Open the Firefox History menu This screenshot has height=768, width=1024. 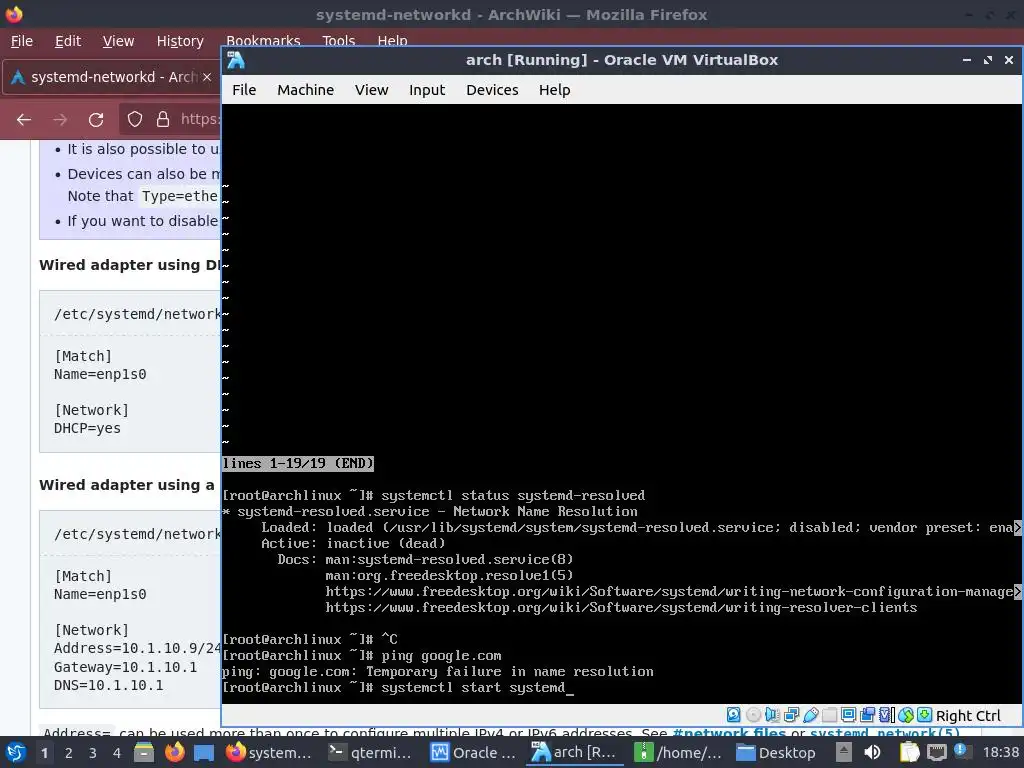pos(180,41)
